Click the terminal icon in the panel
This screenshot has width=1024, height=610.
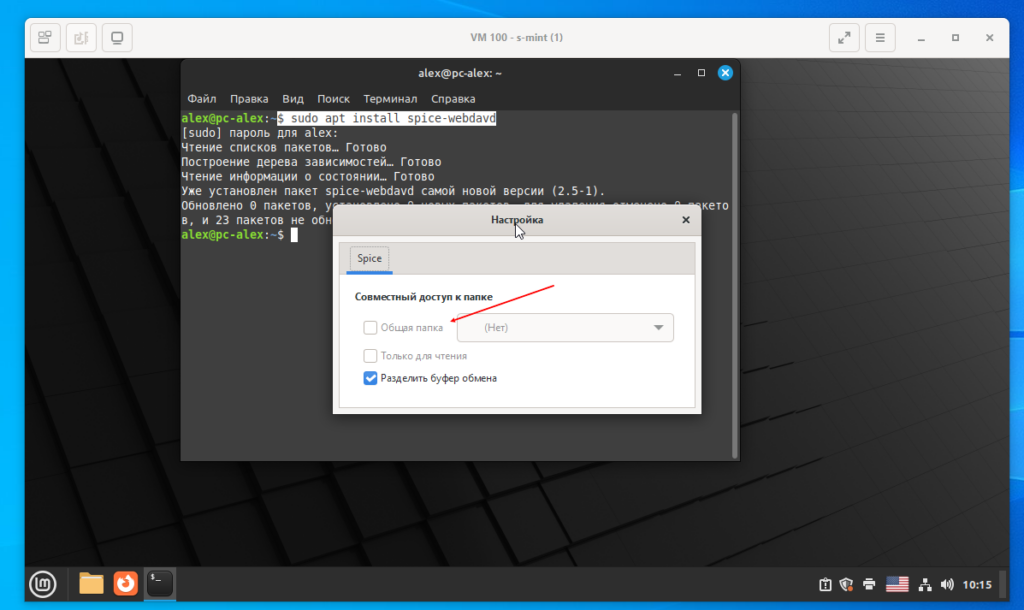point(159,583)
